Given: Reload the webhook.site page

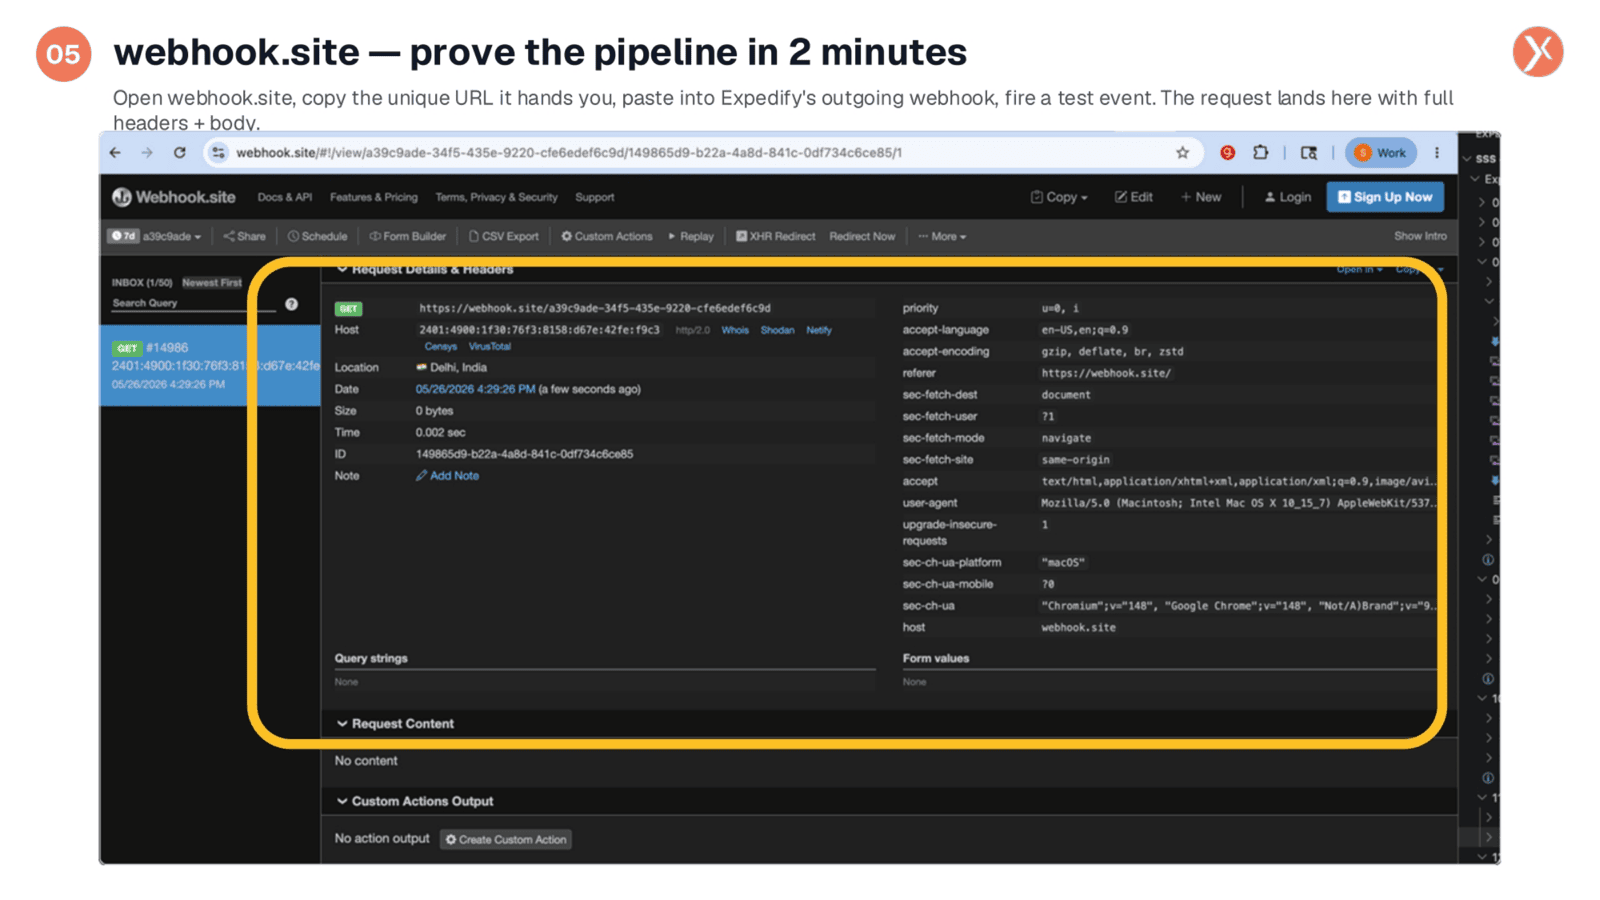Looking at the screenshot, I should pos(180,153).
